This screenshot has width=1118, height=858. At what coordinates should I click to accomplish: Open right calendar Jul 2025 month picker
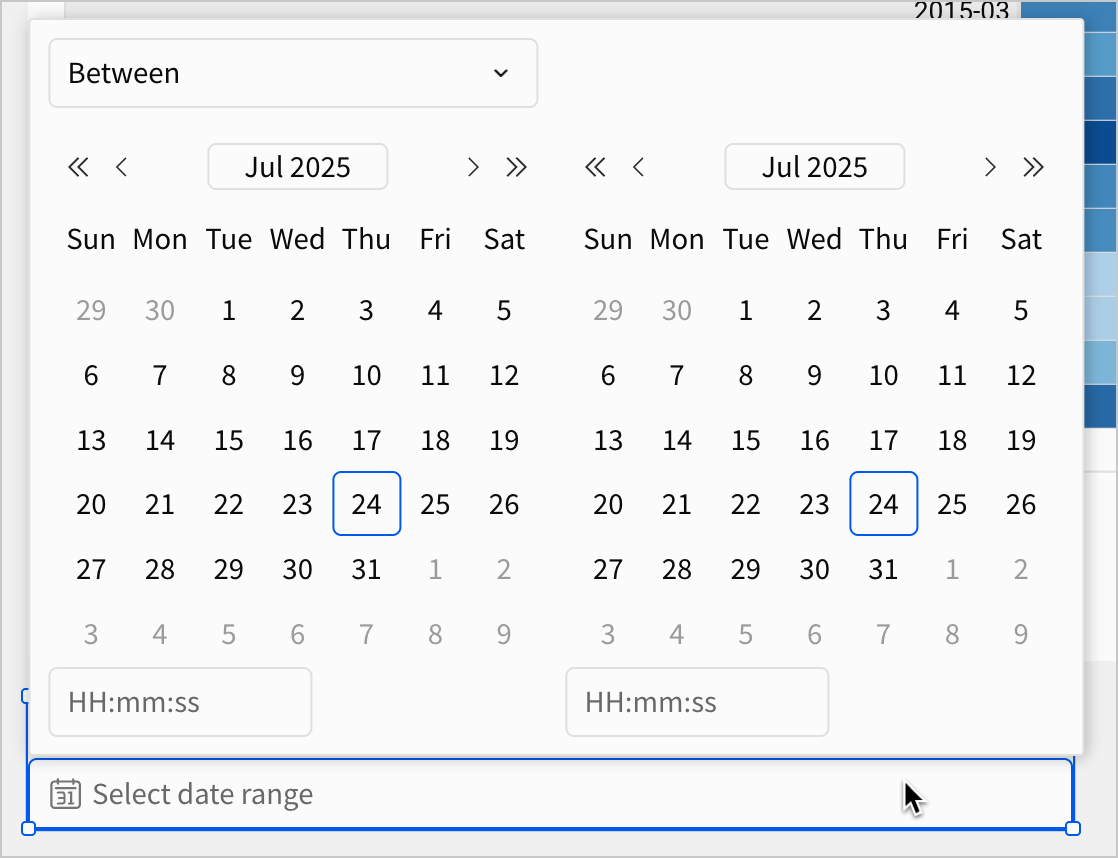pos(814,167)
